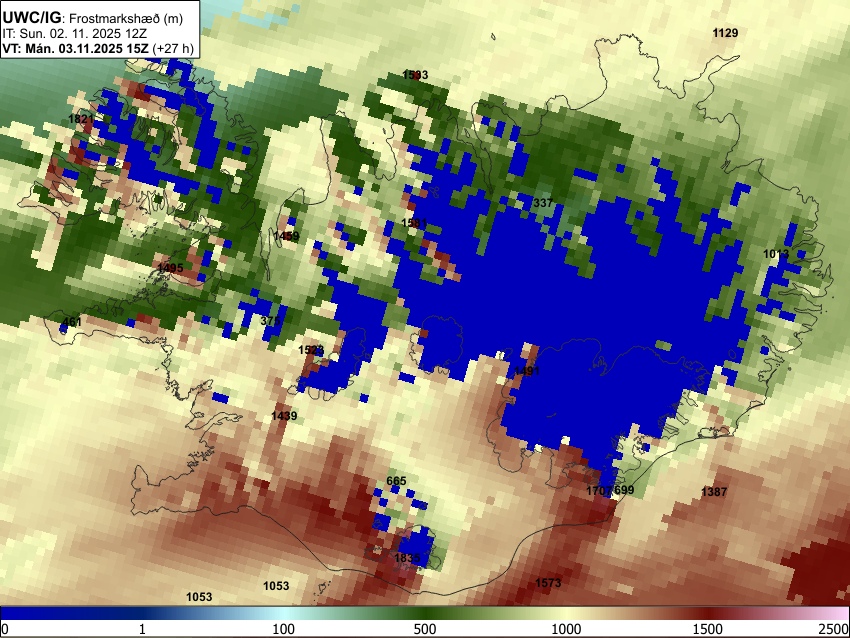
Task: Click the map value label 1581
Action: click(414, 223)
